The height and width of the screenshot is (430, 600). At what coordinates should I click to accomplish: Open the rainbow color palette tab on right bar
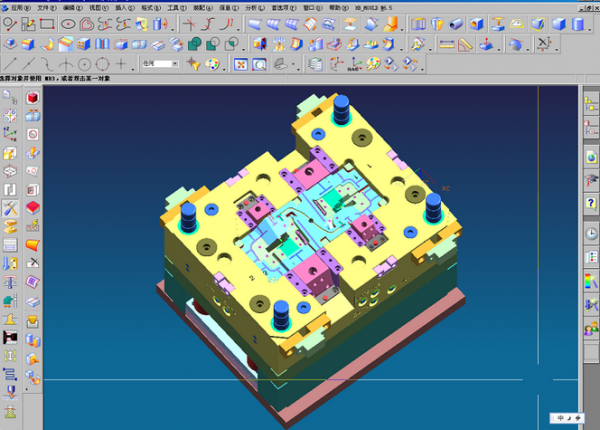point(591,281)
